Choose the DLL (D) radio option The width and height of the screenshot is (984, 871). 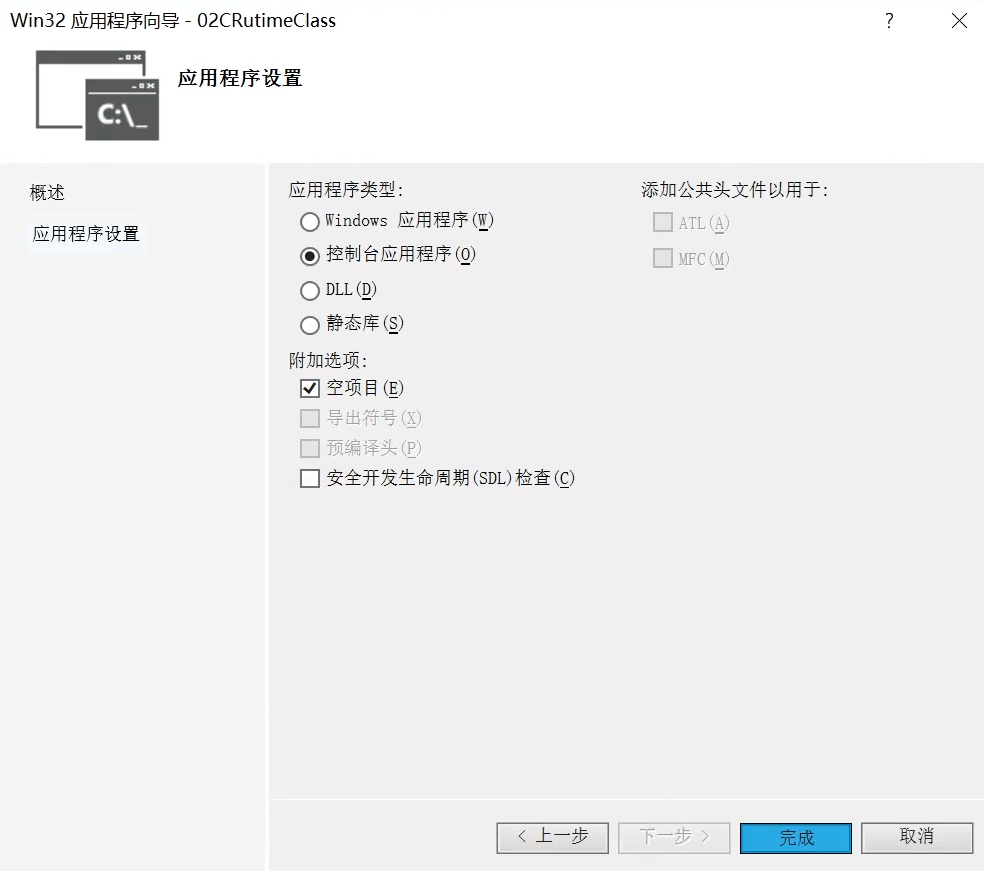coord(309,291)
